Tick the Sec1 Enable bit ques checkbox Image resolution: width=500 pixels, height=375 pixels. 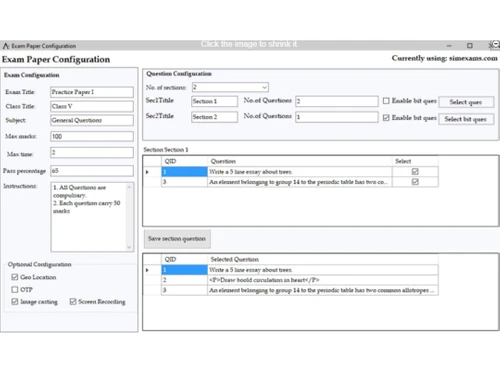(x=386, y=101)
